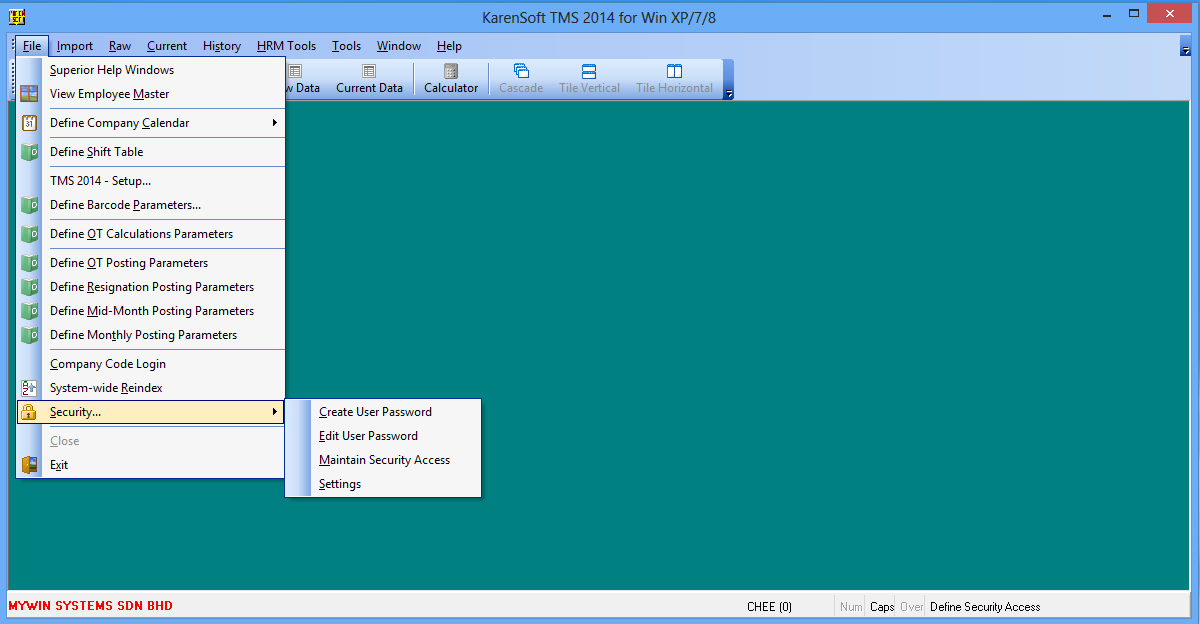1200x624 pixels.
Task: Click the System-wide Reindex sort icon
Action: pos(29,388)
